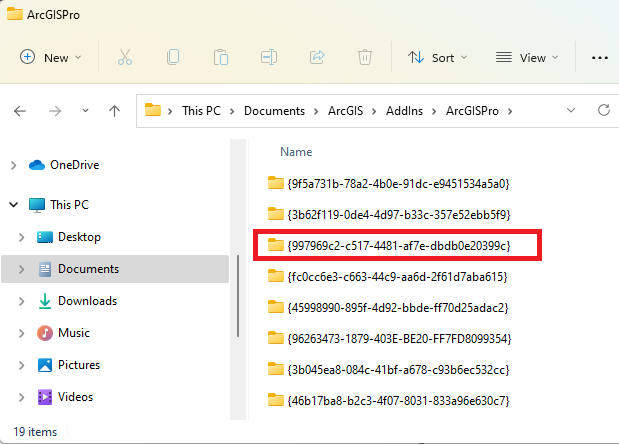Open the recent locations chevron
Image resolution: width=619 pixels, height=445 pixels.
85,111
